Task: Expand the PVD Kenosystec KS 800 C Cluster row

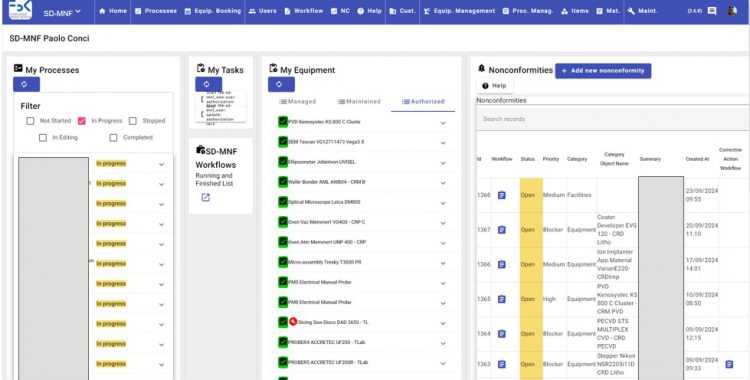Action: coord(443,123)
